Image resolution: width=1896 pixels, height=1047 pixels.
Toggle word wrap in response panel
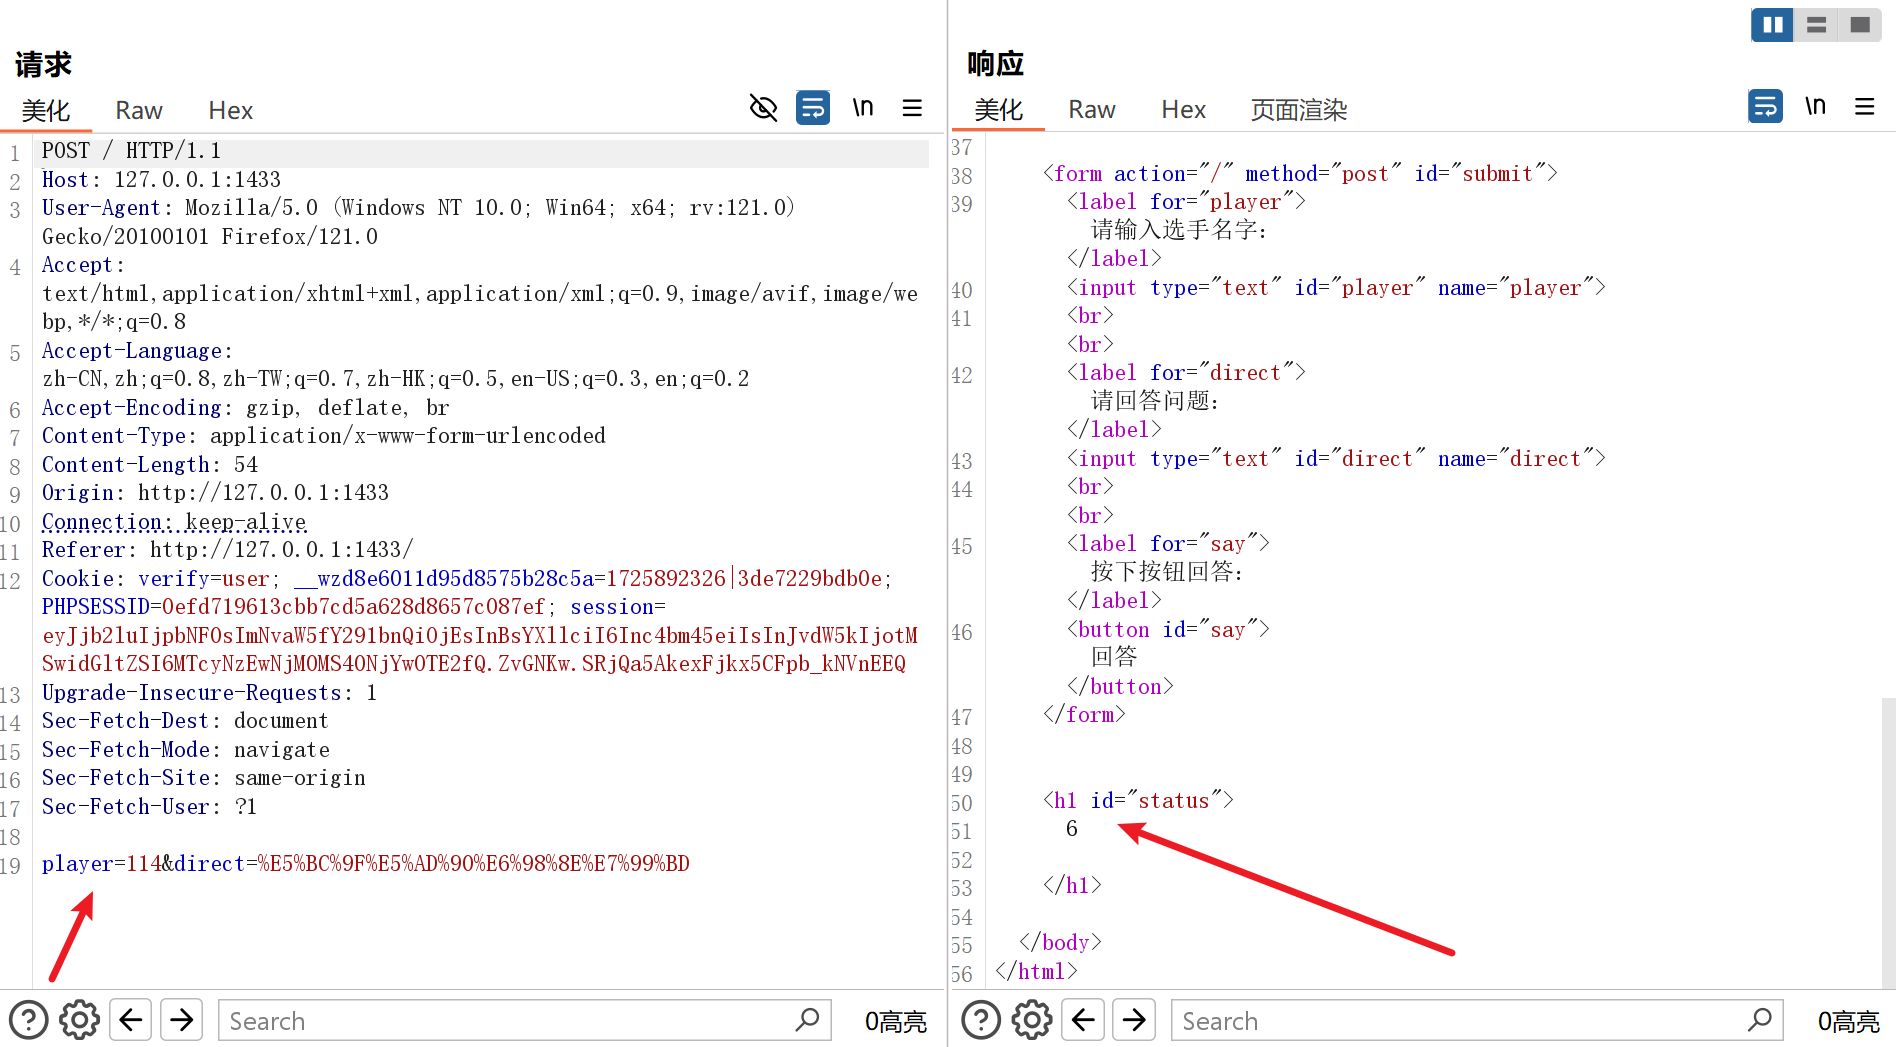coord(1765,106)
